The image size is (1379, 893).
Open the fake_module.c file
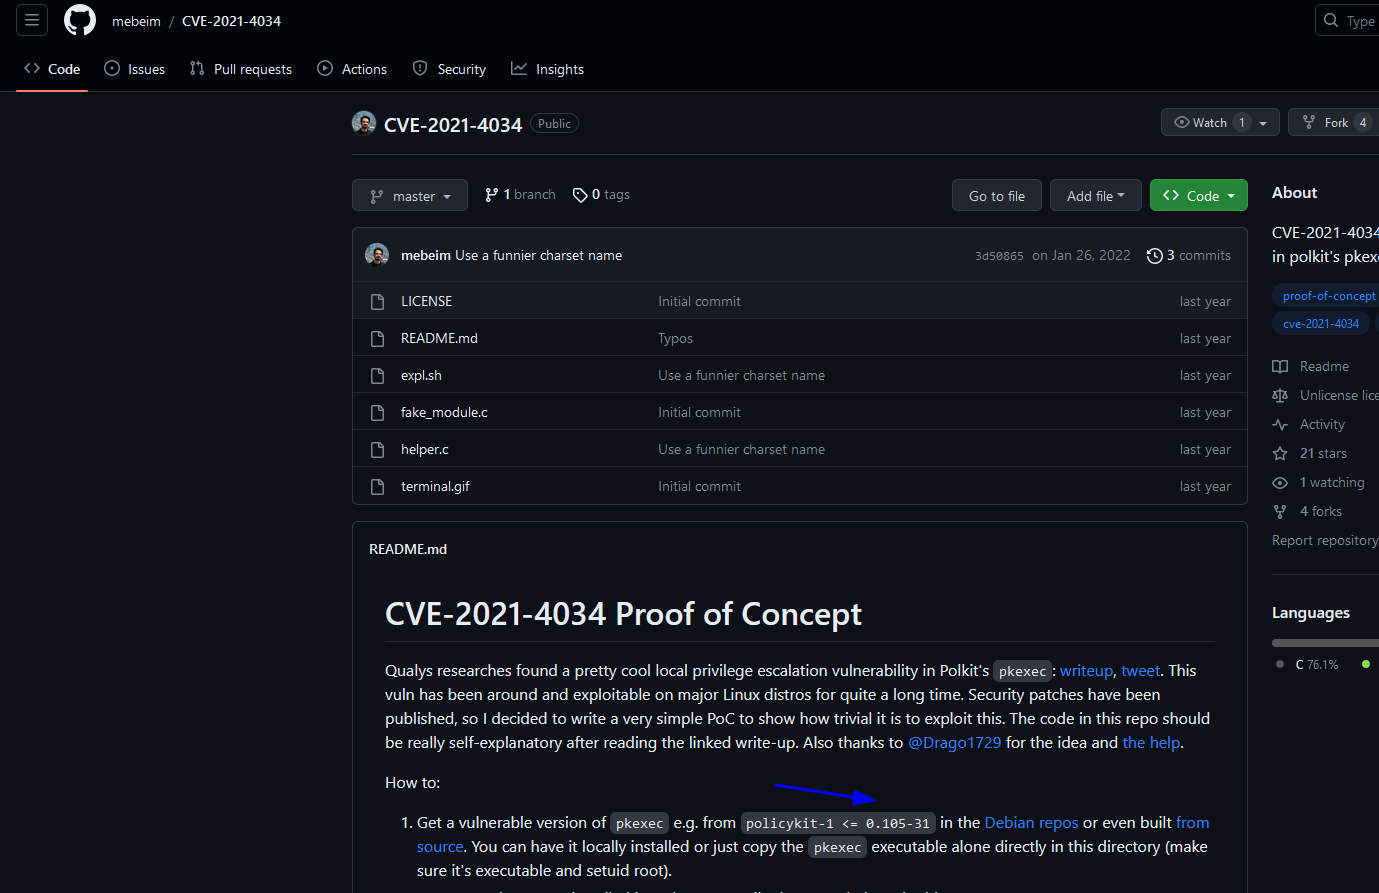(444, 412)
